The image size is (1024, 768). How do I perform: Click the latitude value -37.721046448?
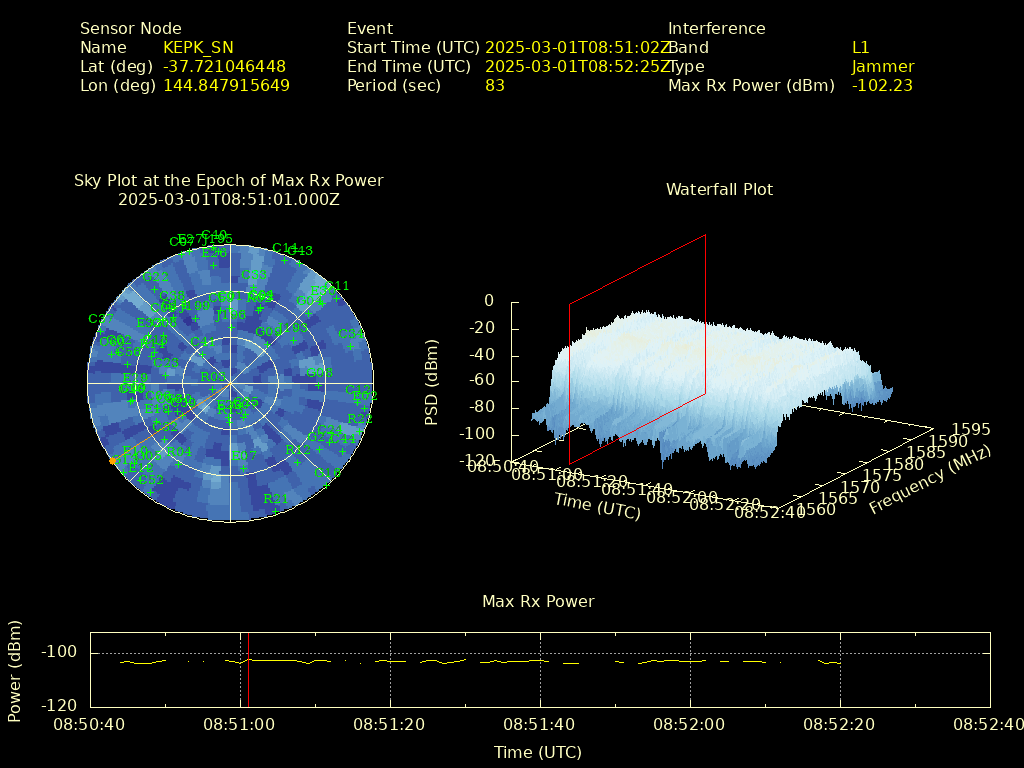224,67
